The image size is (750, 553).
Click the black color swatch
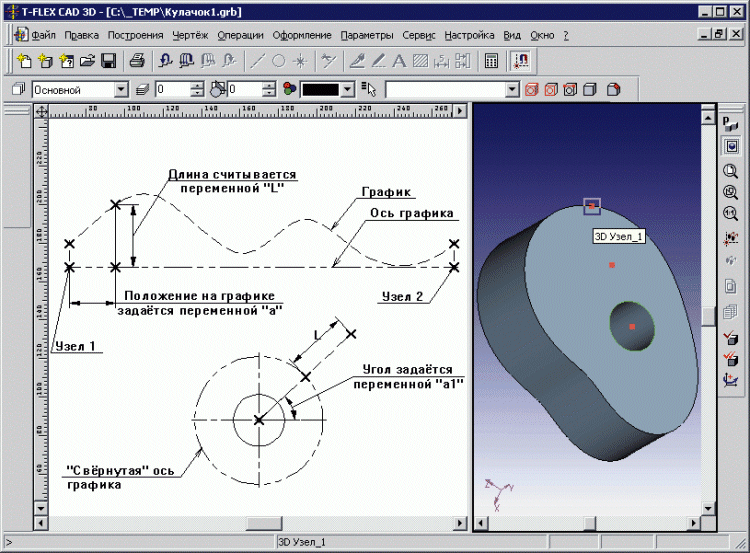tap(320, 89)
